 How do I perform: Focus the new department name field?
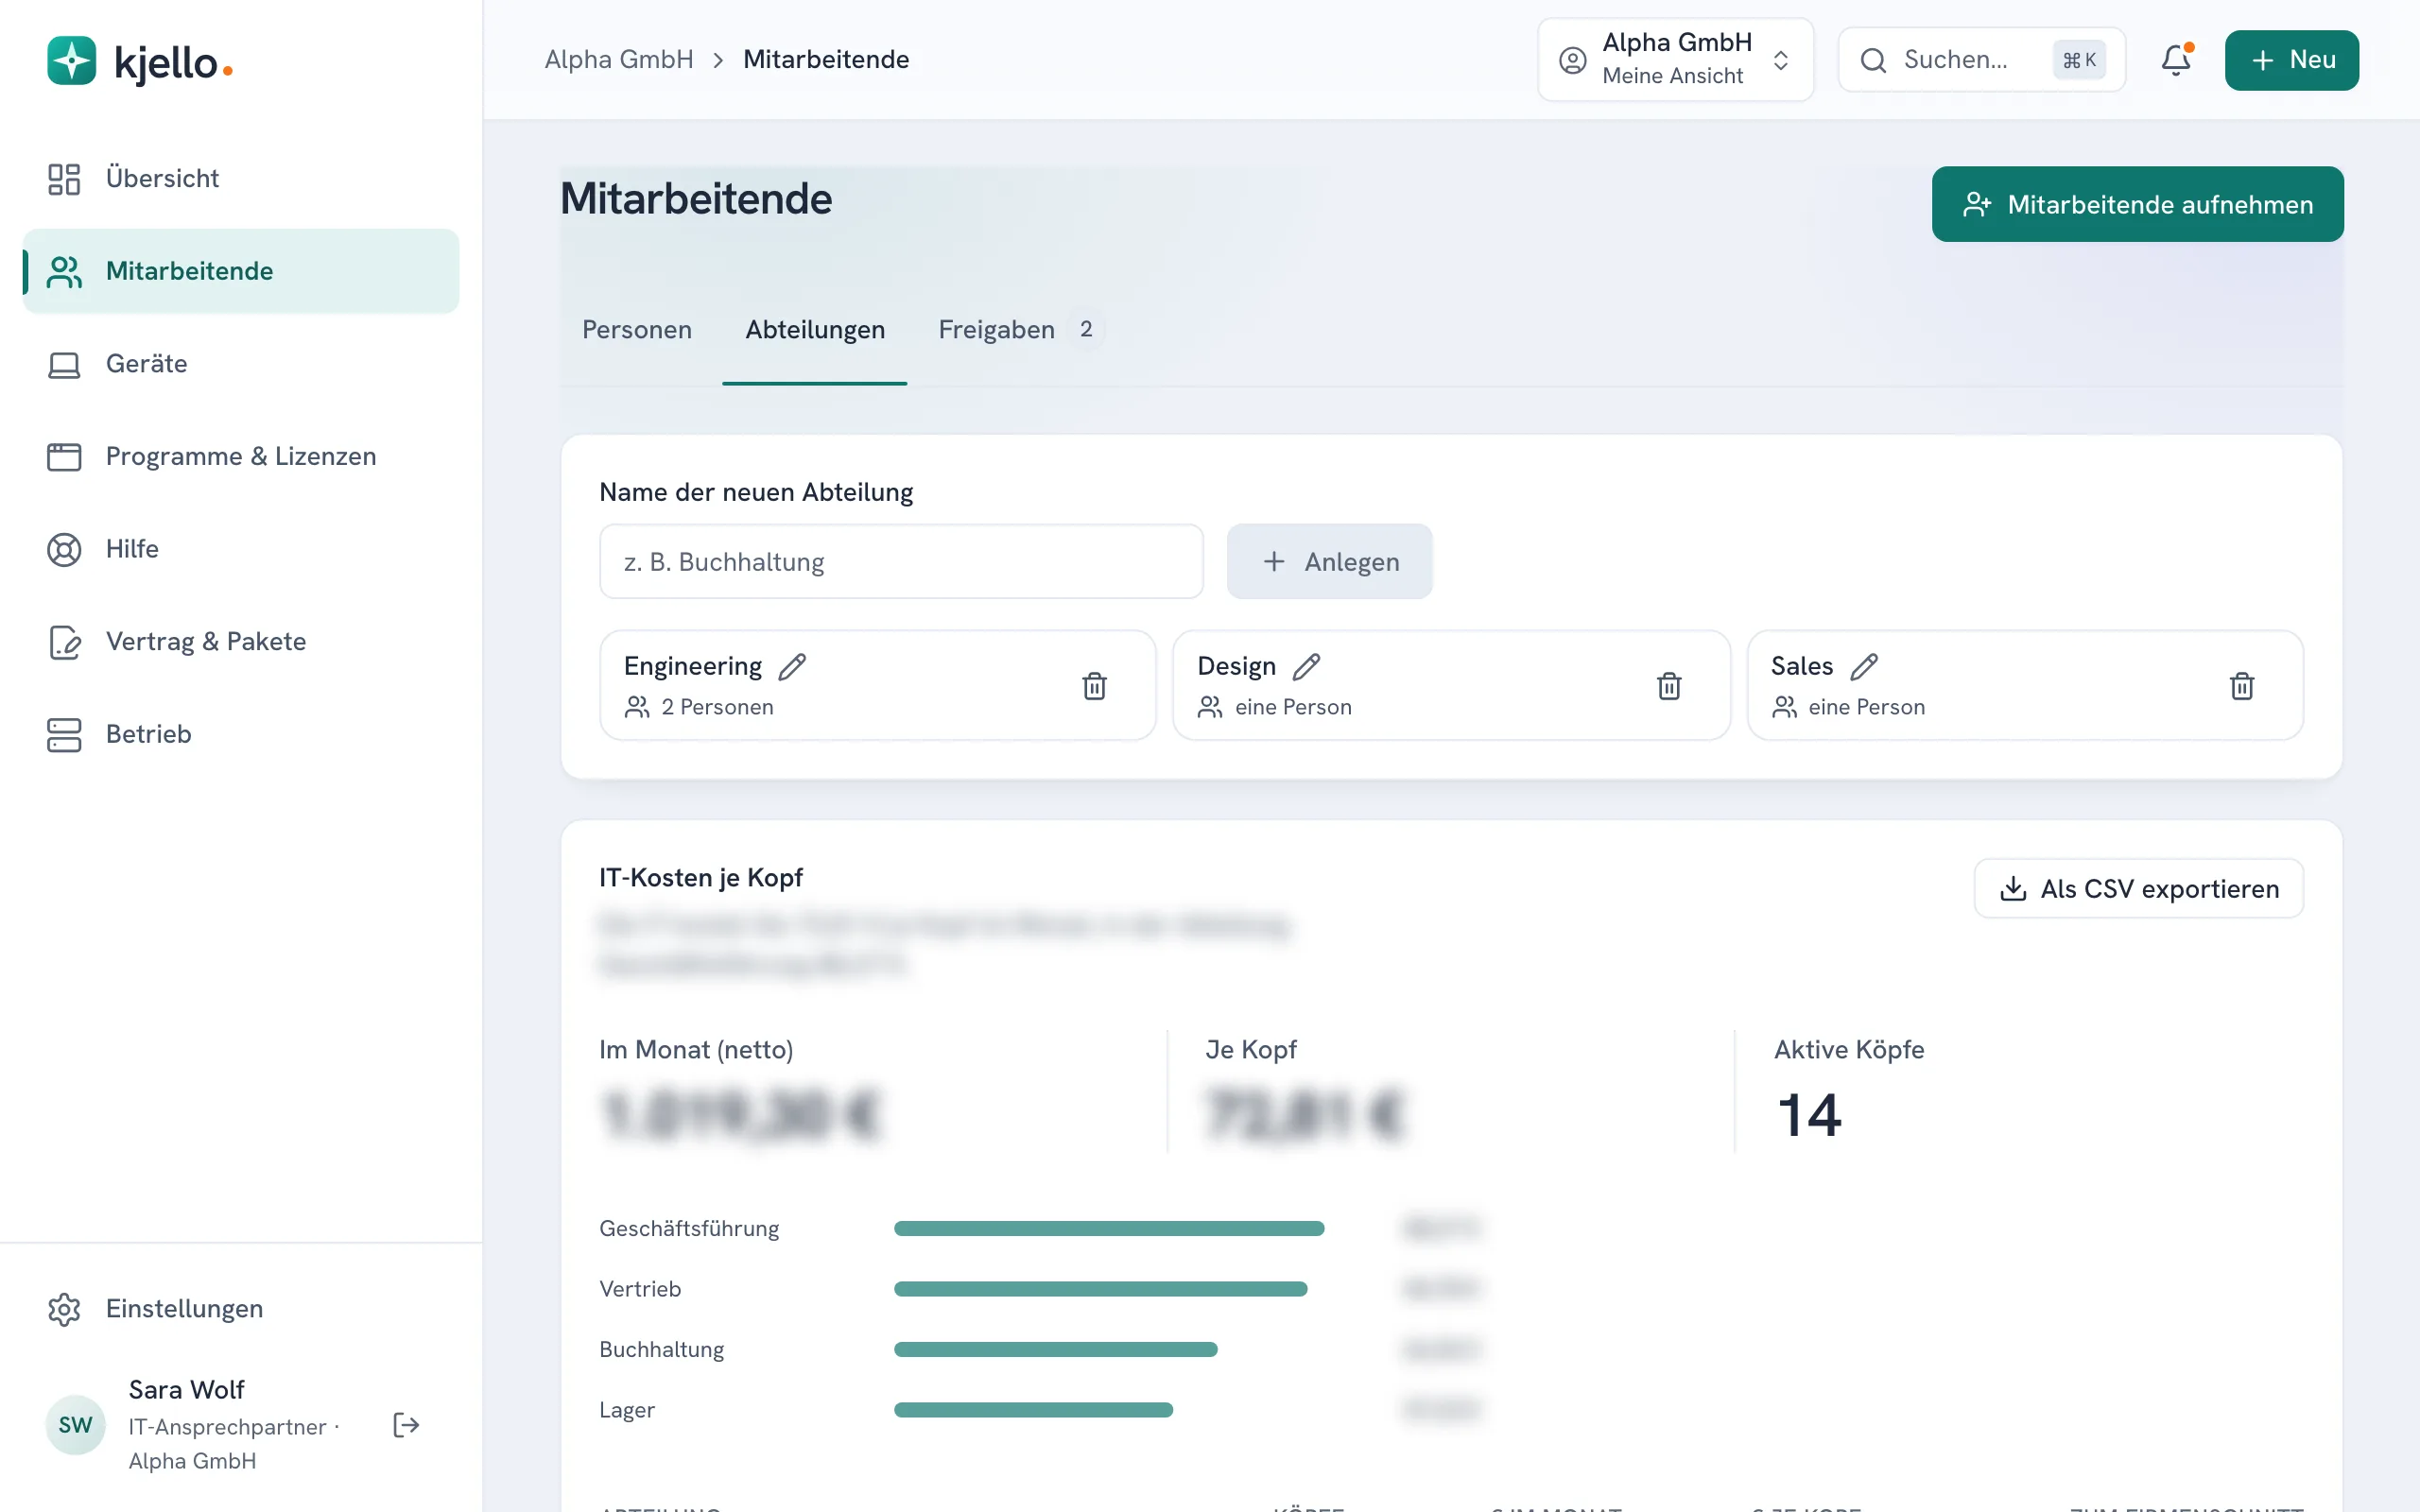[x=901, y=562]
